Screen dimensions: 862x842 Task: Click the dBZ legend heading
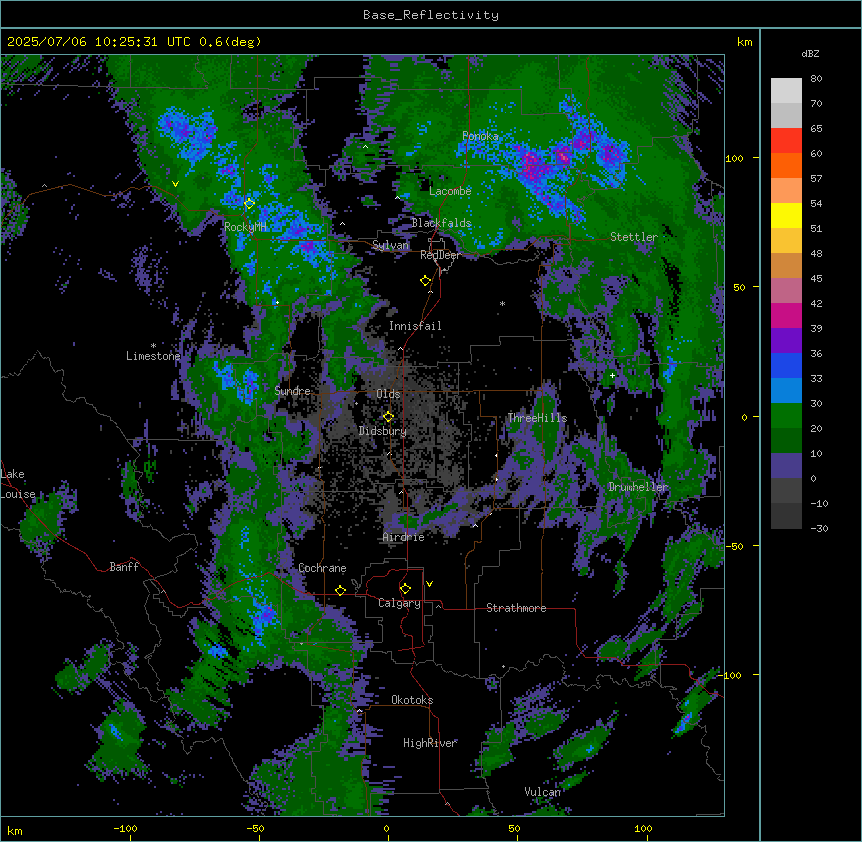(x=810, y=54)
